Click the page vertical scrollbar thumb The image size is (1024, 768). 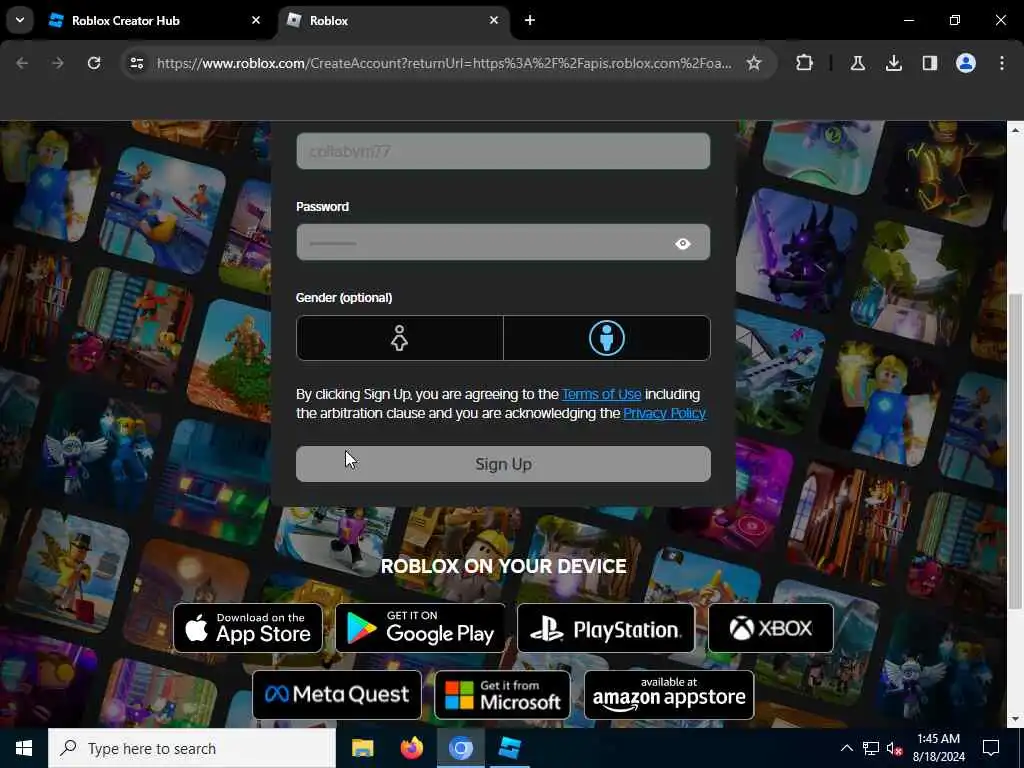pos(1015,451)
